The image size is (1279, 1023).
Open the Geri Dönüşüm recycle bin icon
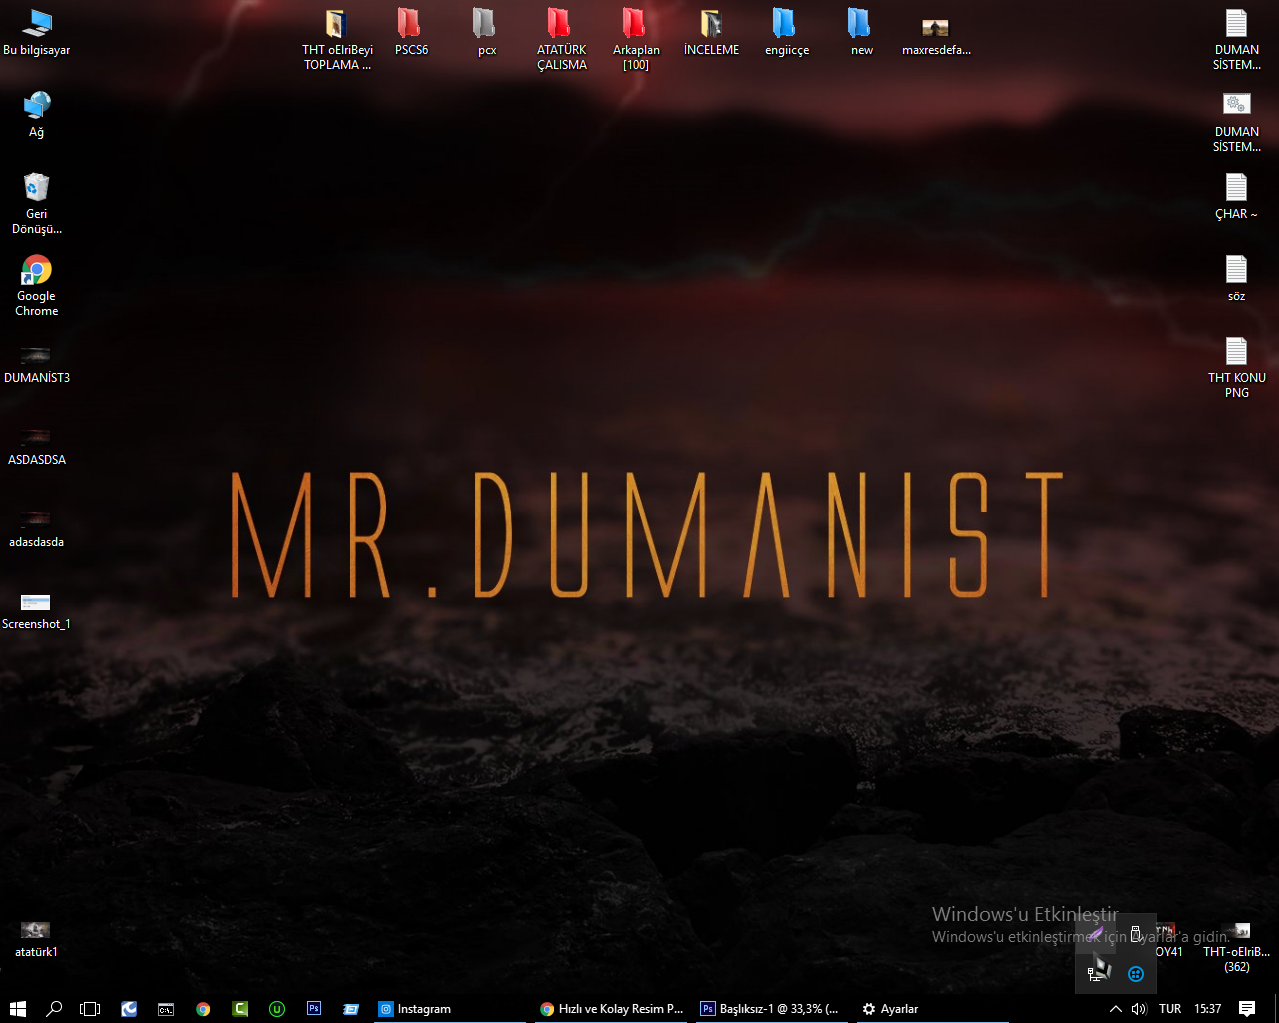(x=37, y=203)
